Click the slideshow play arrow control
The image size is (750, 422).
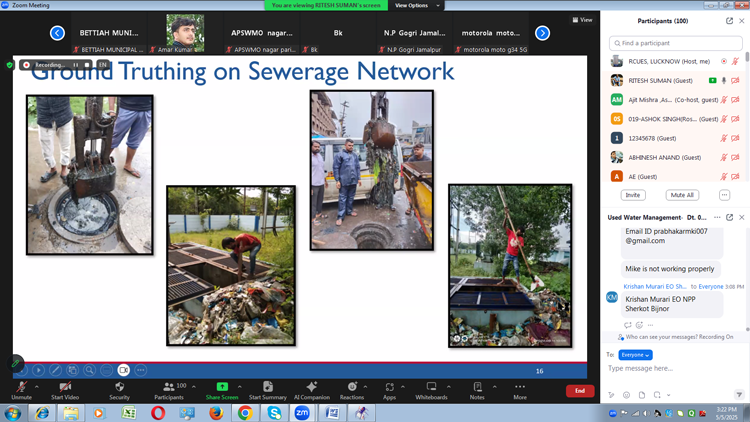click(x=39, y=370)
